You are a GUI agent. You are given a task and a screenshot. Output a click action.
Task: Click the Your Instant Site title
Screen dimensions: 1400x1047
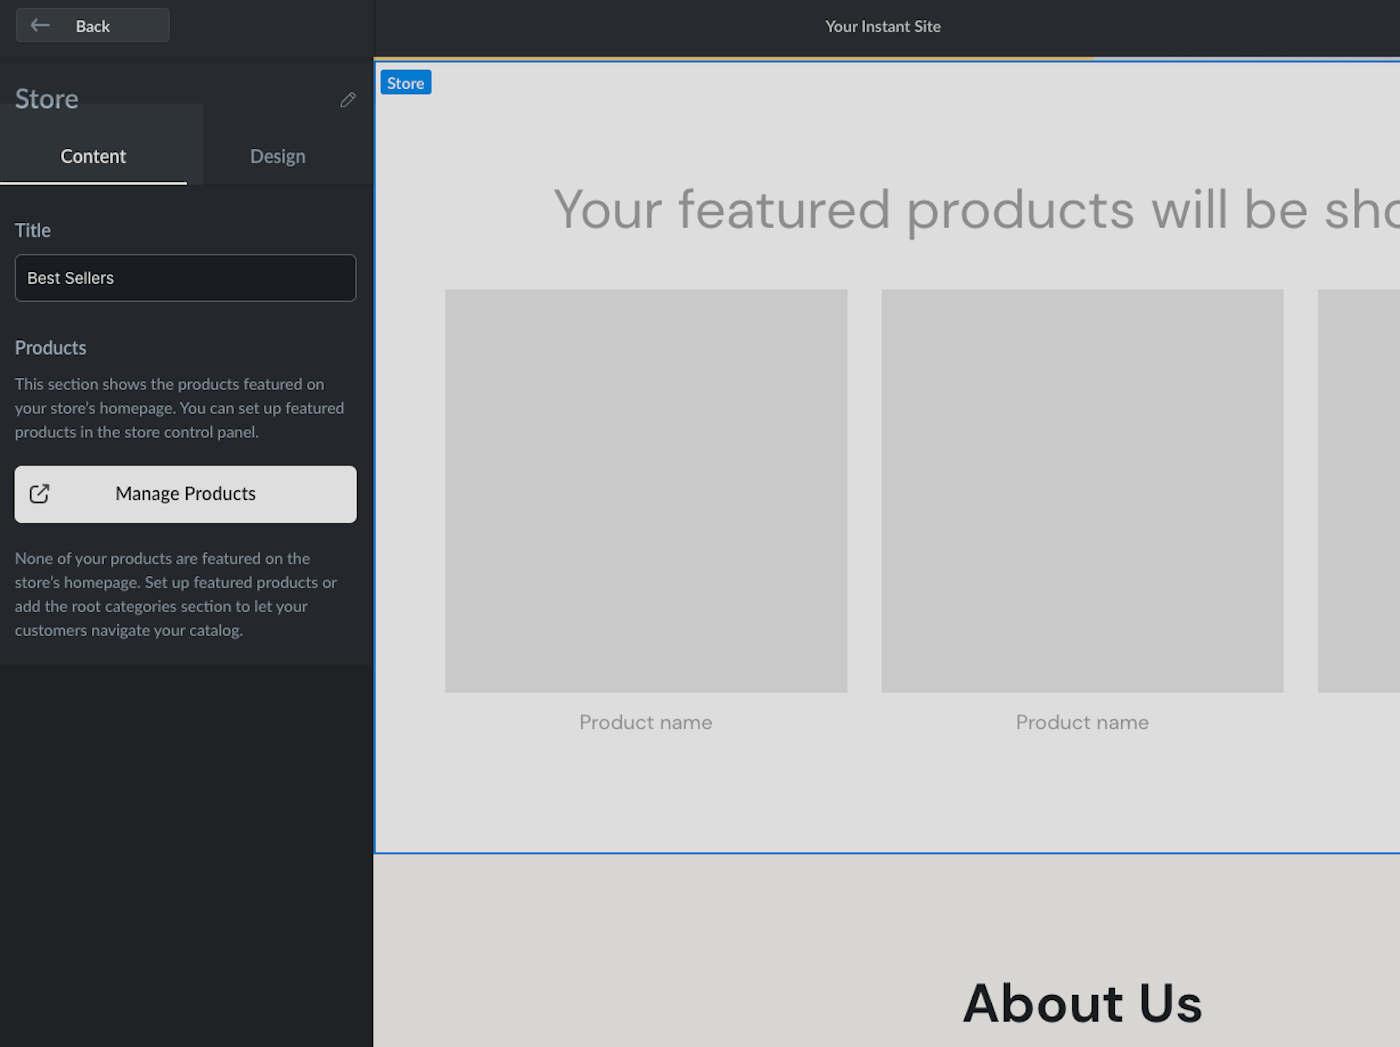coord(883,26)
